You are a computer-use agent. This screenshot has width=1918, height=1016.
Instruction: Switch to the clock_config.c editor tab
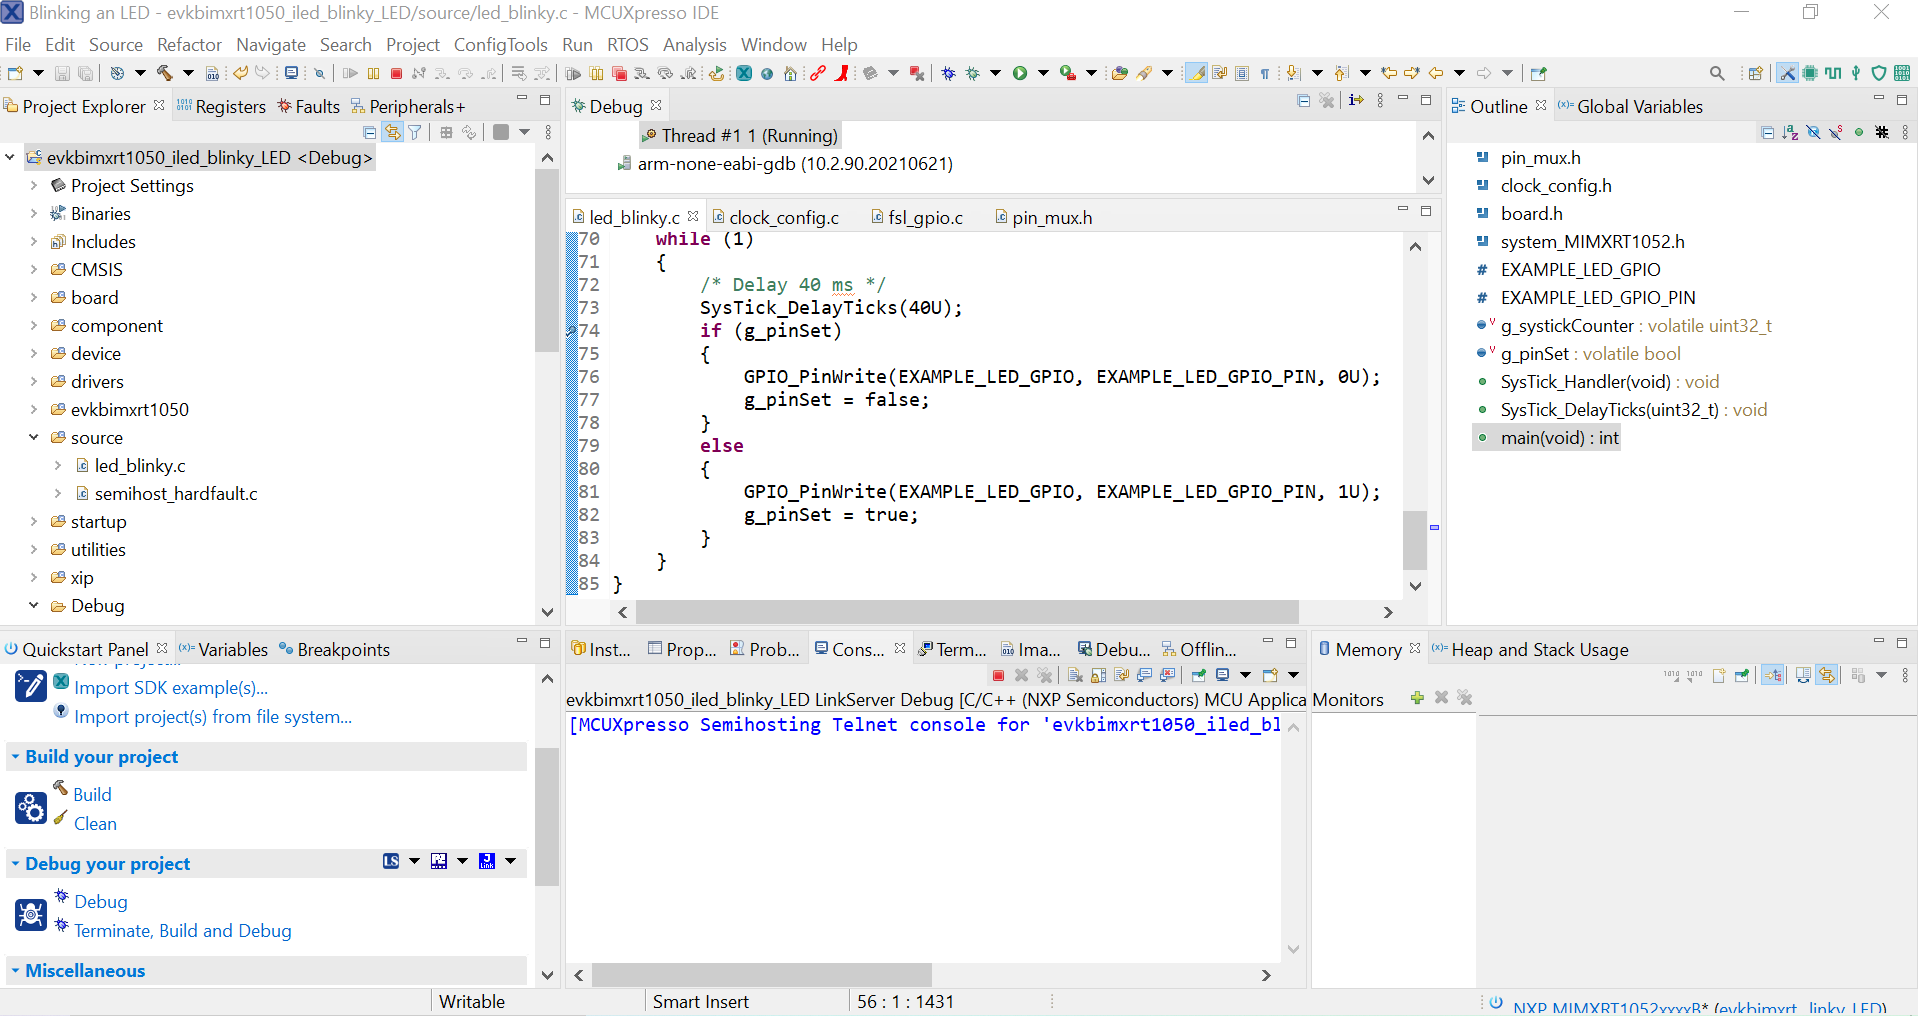tap(786, 217)
